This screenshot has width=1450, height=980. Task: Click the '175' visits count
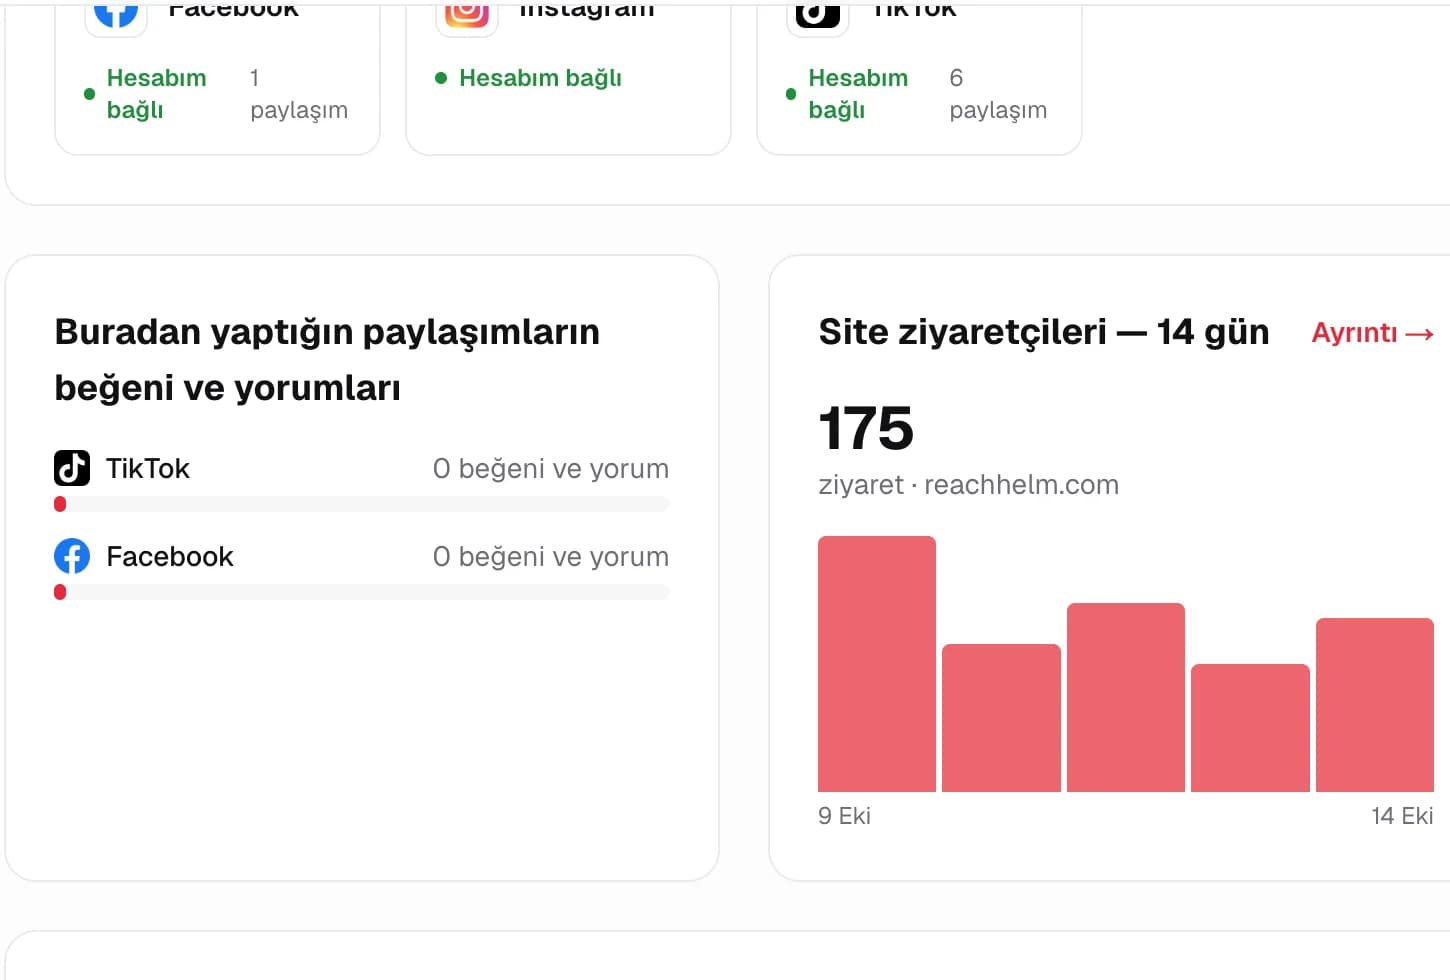pos(866,428)
